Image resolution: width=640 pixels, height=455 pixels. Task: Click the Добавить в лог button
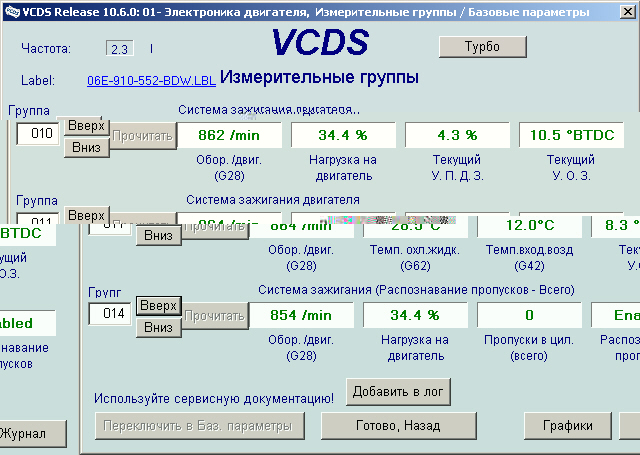pyautogui.click(x=398, y=392)
